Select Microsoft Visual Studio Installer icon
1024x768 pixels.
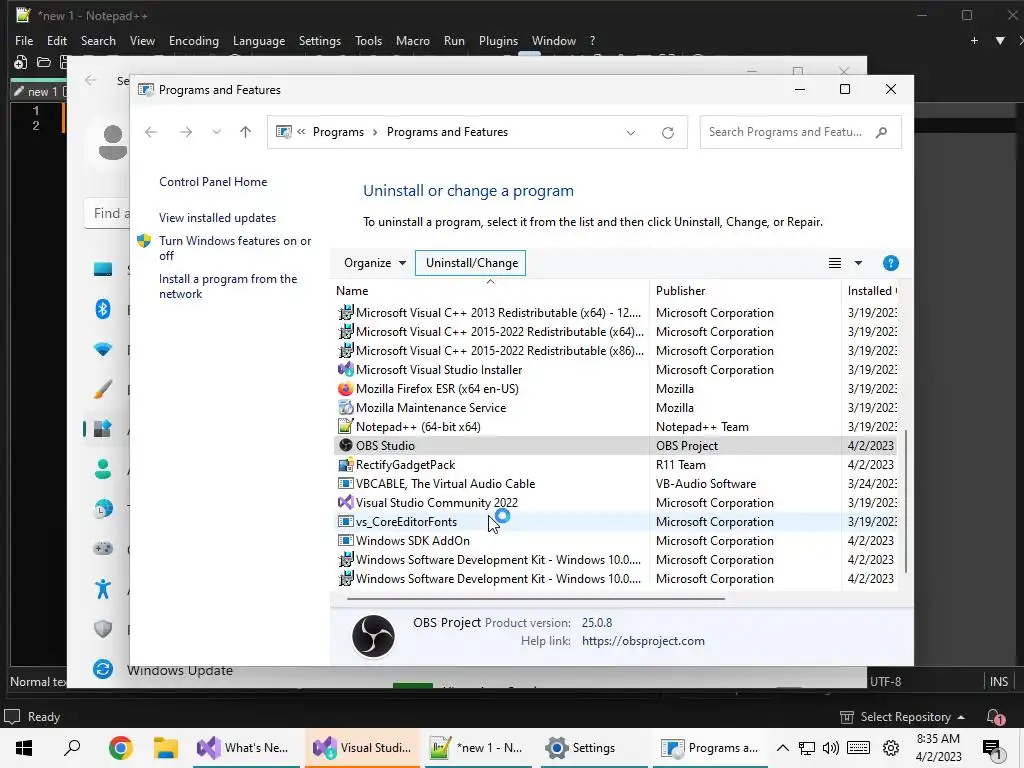345,370
